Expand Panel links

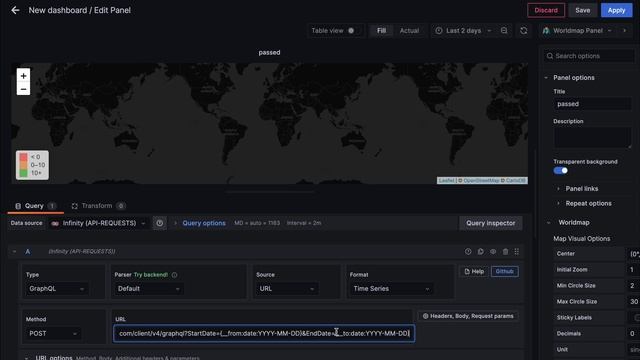(581, 189)
